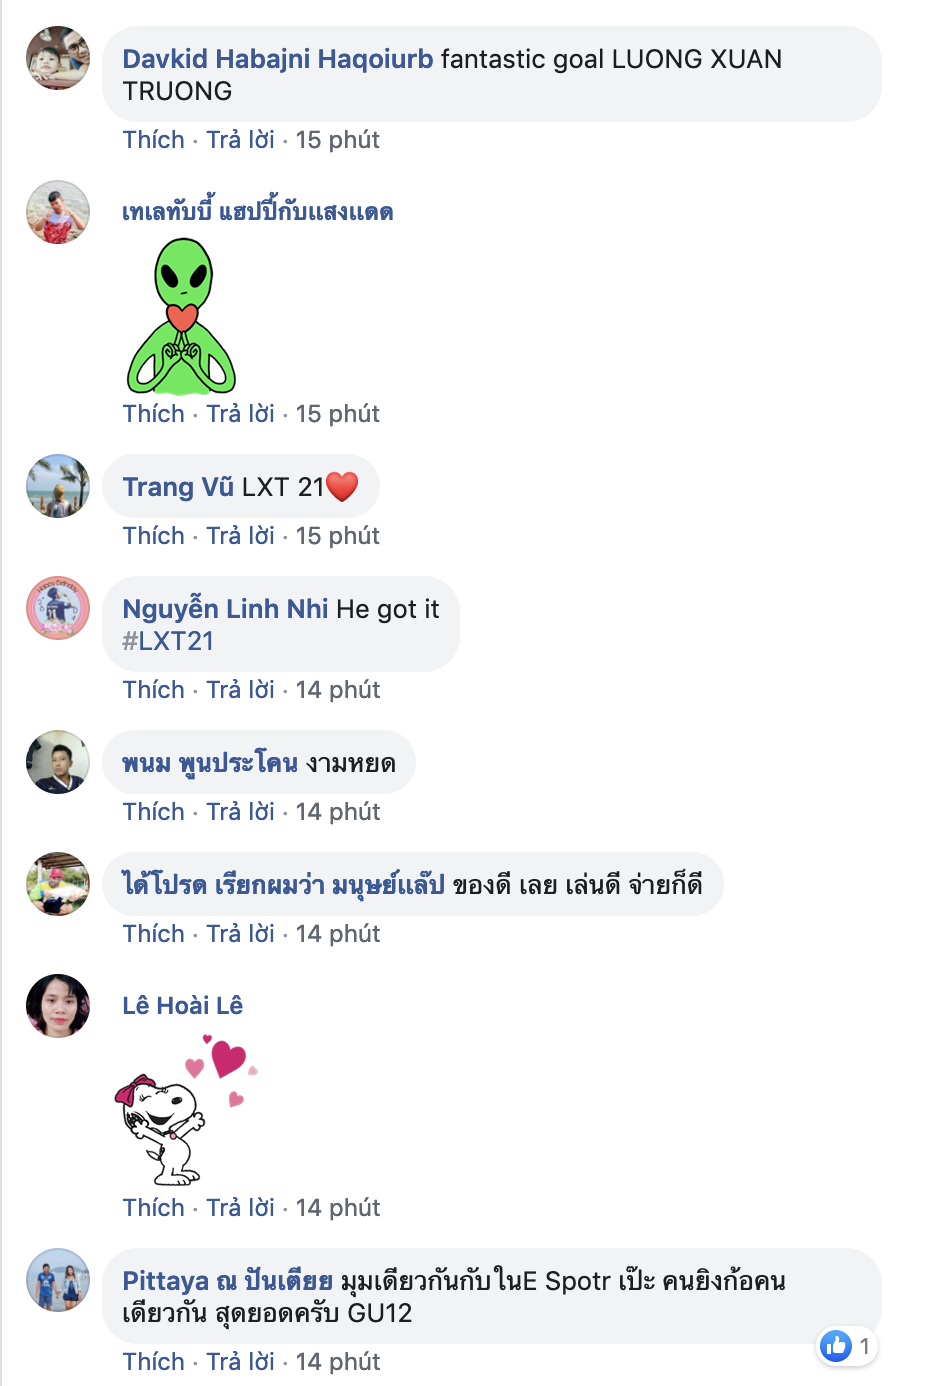Reply to Lê Hoài Lê's sticker comment

coord(240,1208)
